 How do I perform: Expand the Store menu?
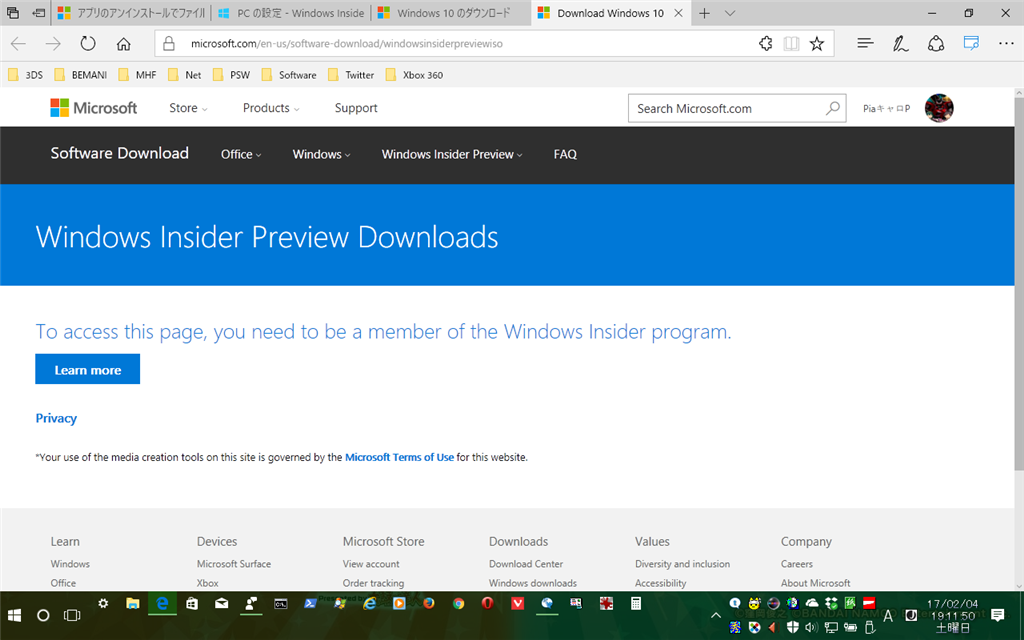click(188, 108)
